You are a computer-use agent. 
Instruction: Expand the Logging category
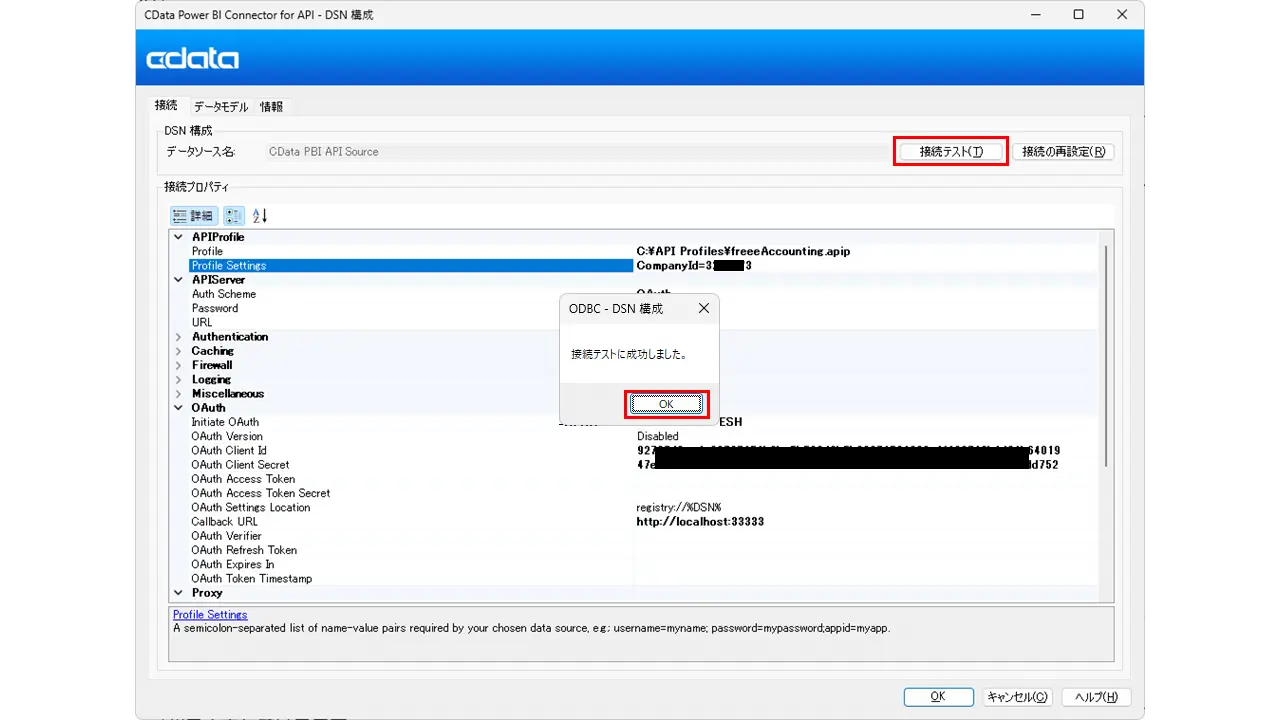(178, 379)
